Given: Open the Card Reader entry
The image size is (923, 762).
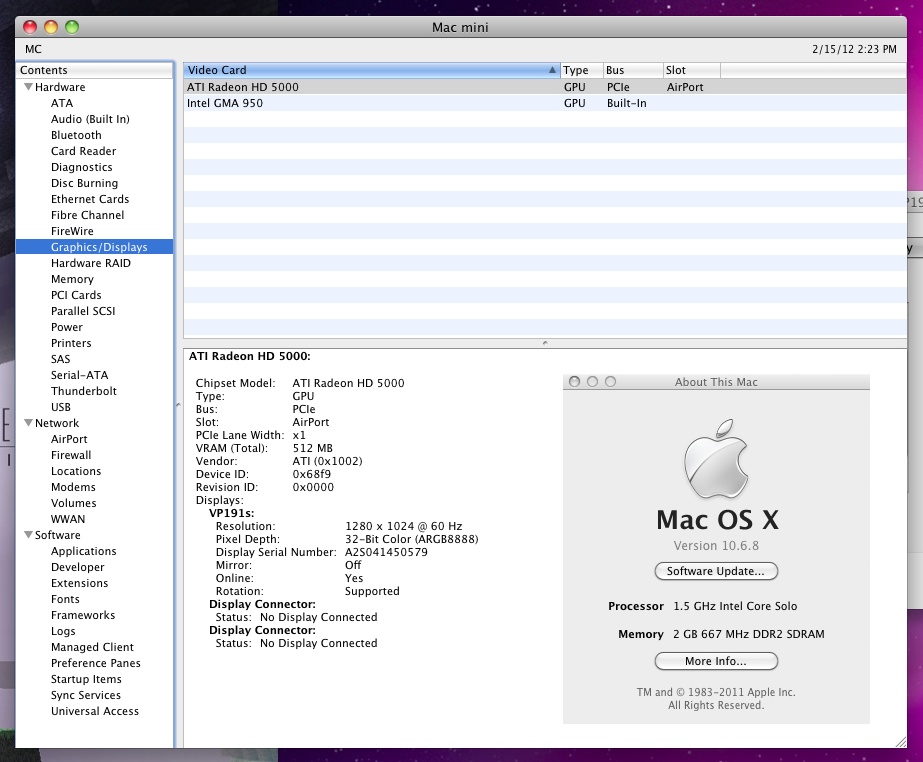Looking at the screenshot, I should point(84,151).
